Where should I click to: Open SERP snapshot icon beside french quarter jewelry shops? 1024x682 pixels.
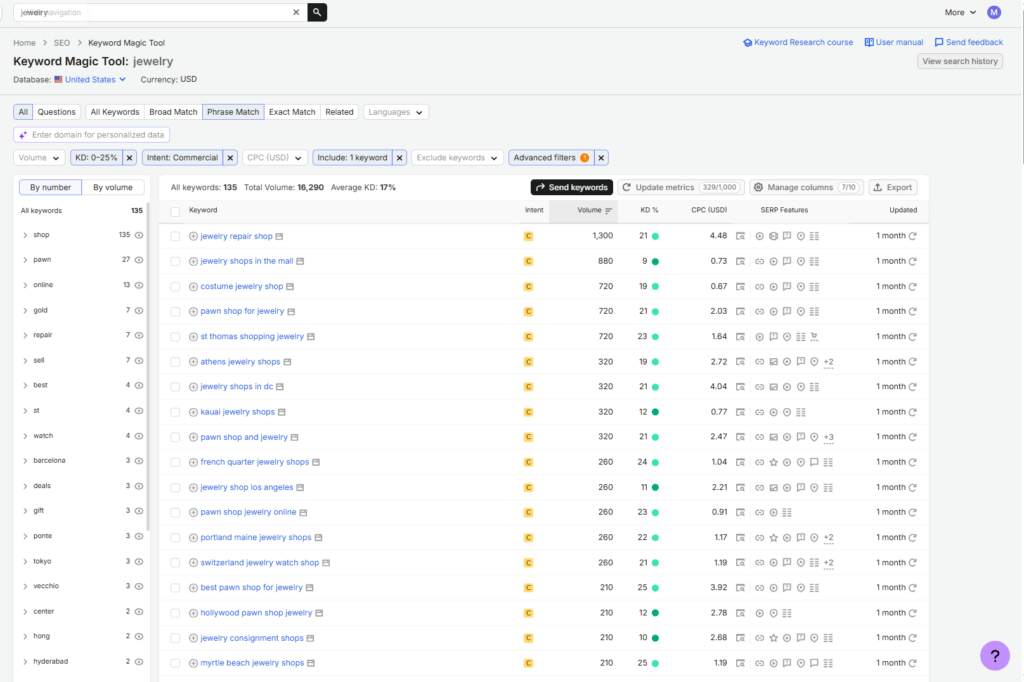click(316, 463)
